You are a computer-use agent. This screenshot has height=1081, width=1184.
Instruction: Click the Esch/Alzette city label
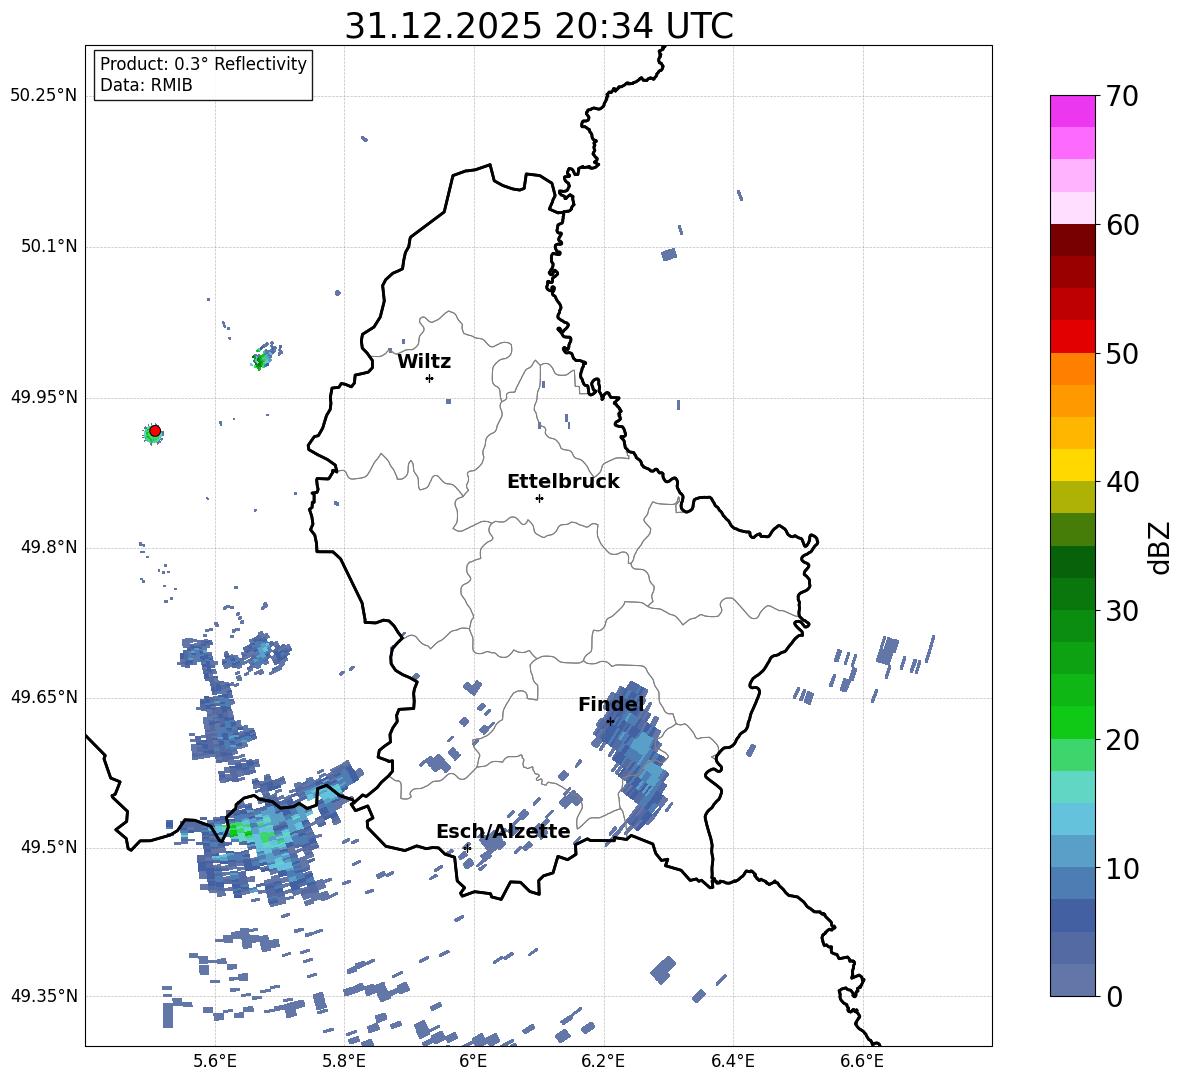tap(503, 832)
